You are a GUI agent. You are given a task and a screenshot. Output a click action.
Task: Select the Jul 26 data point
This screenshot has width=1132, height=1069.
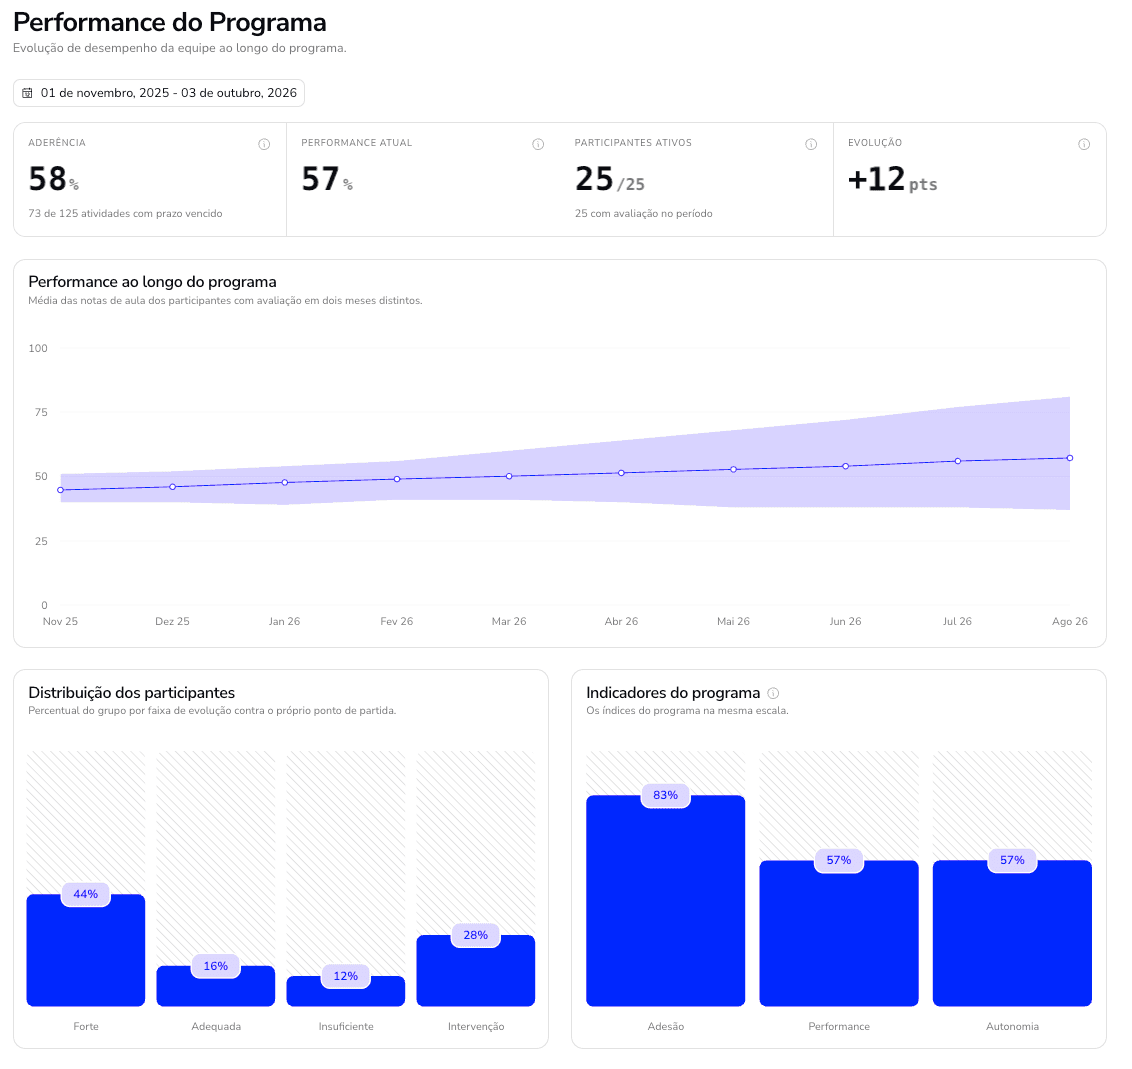coord(958,461)
